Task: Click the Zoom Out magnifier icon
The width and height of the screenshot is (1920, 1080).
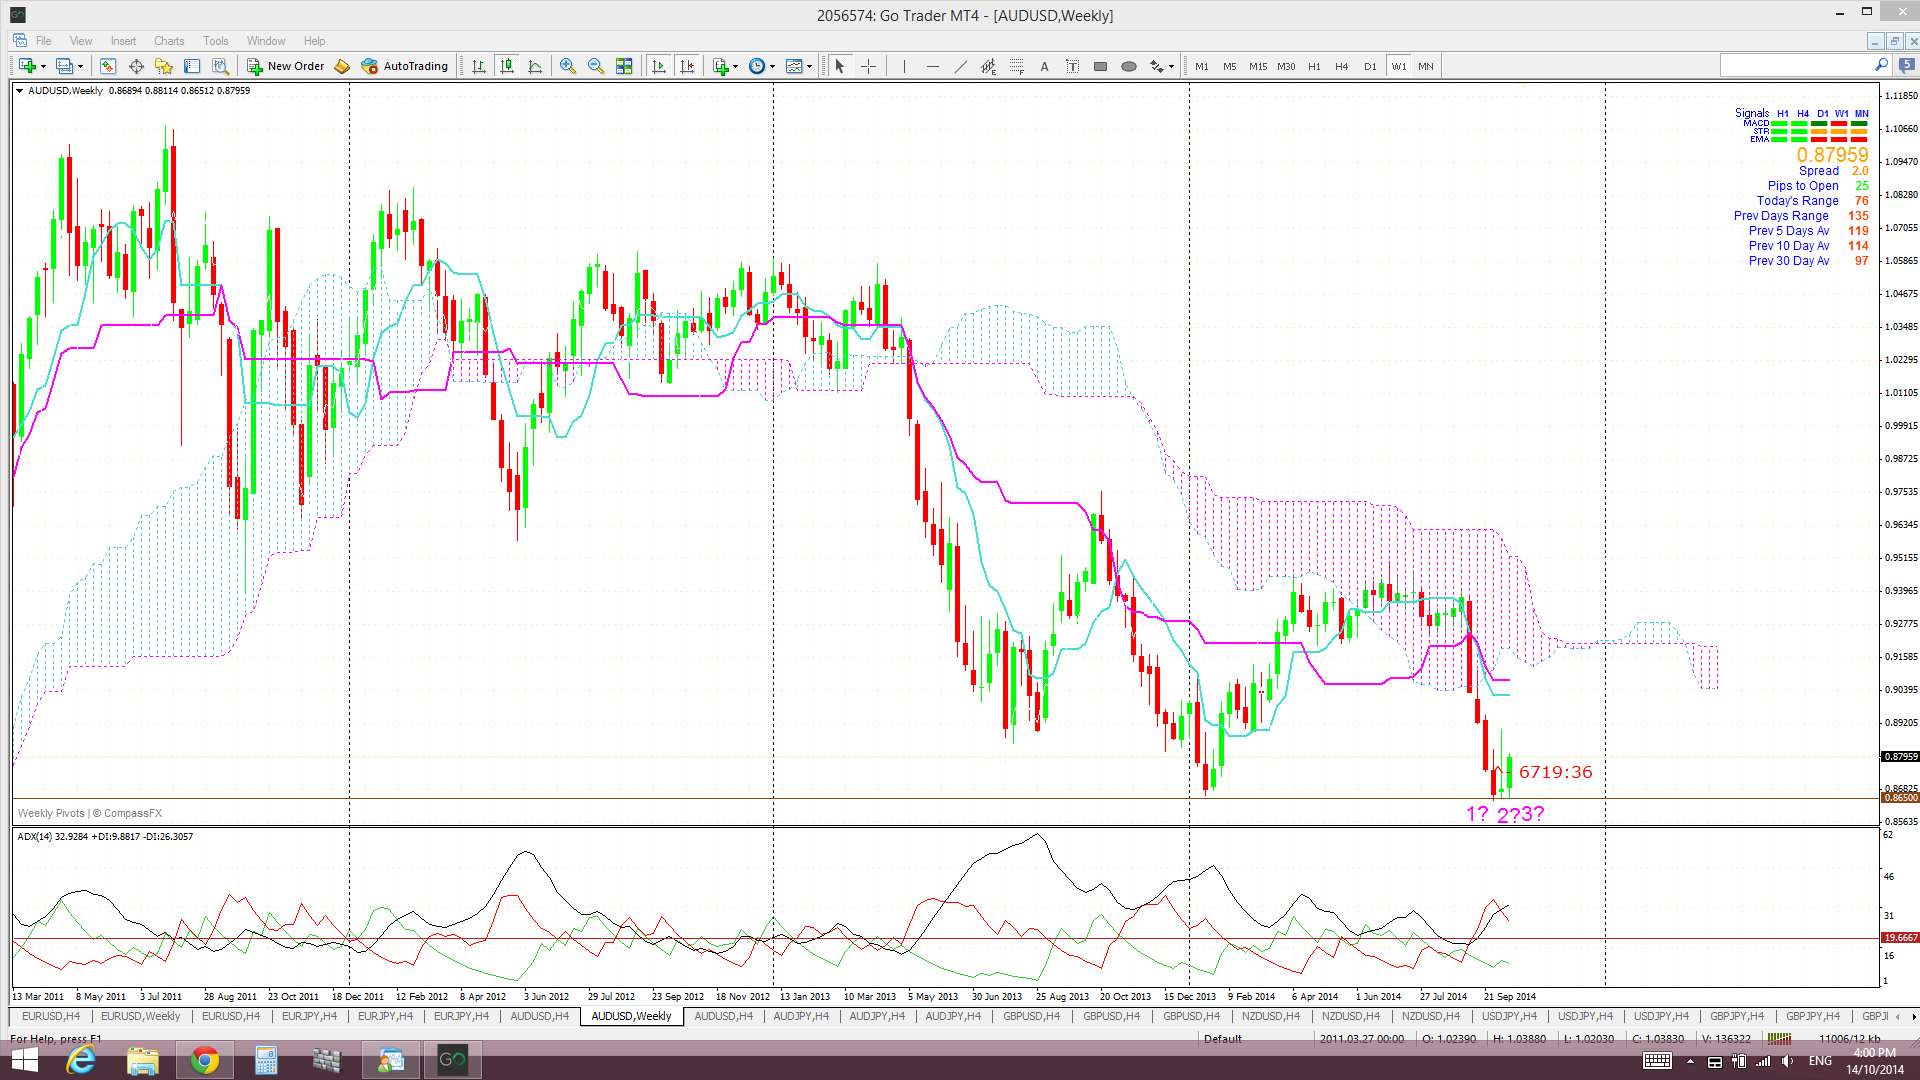Action: (x=596, y=66)
